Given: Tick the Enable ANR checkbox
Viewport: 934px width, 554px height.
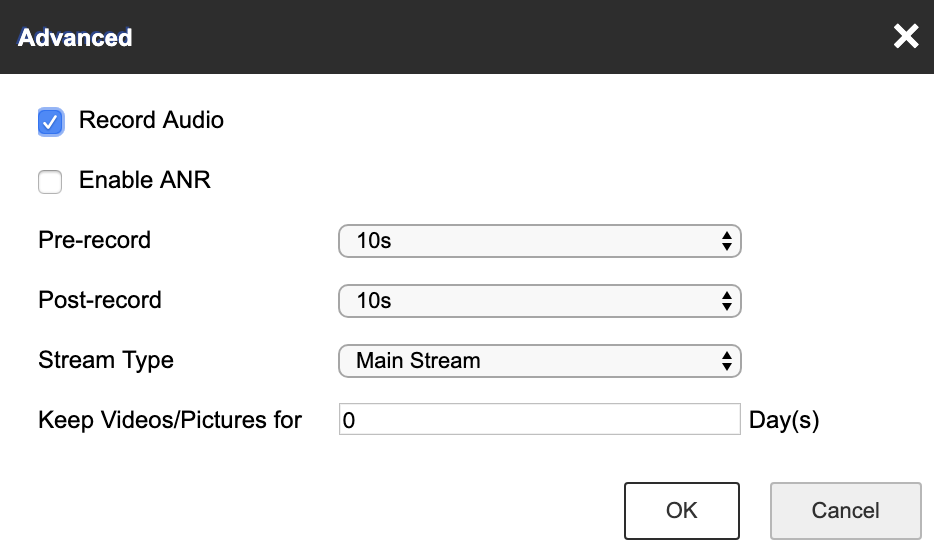Looking at the screenshot, I should coord(50,182).
